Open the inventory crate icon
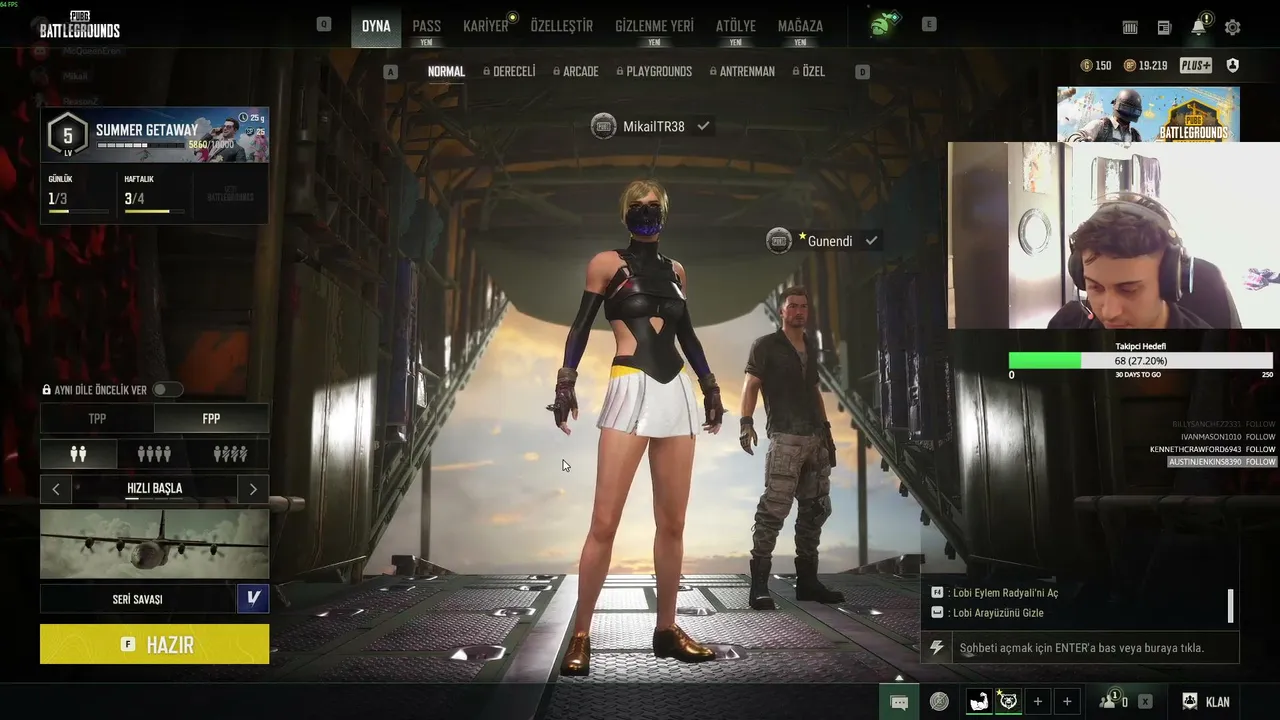This screenshot has height=720, width=1280. [x=1131, y=28]
